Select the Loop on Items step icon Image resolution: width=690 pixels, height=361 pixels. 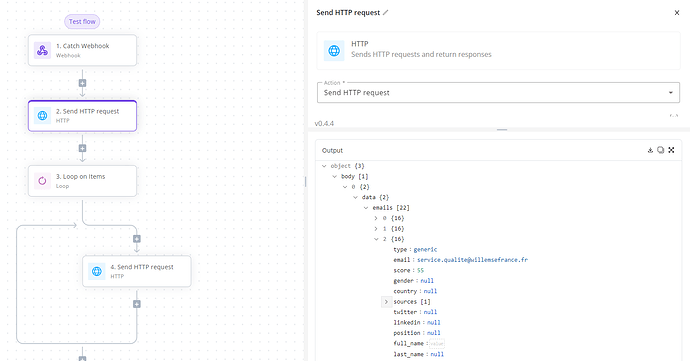click(x=42, y=181)
